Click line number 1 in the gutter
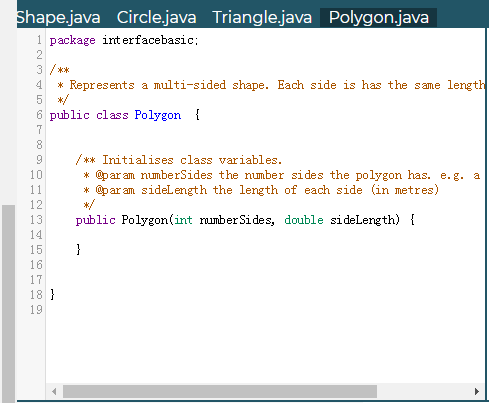 39,40
